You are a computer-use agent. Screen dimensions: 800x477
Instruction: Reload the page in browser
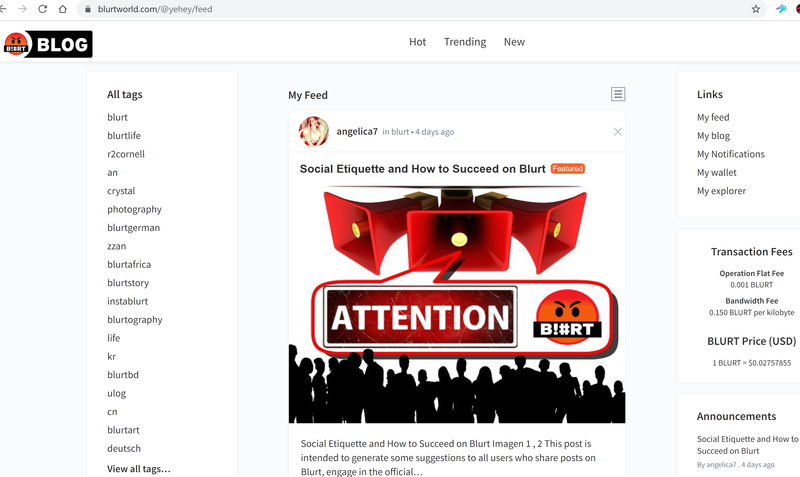click(42, 9)
